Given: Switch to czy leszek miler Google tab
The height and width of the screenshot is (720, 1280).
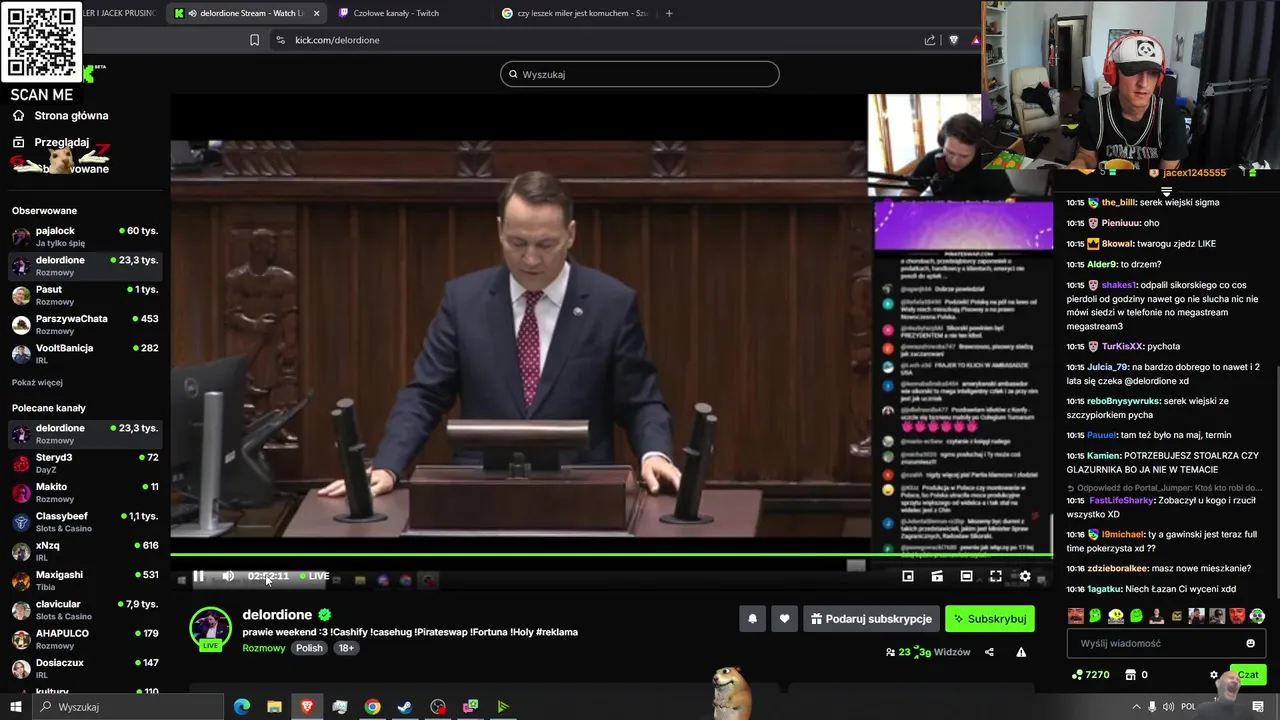Looking at the screenshot, I should click(x=574, y=13).
